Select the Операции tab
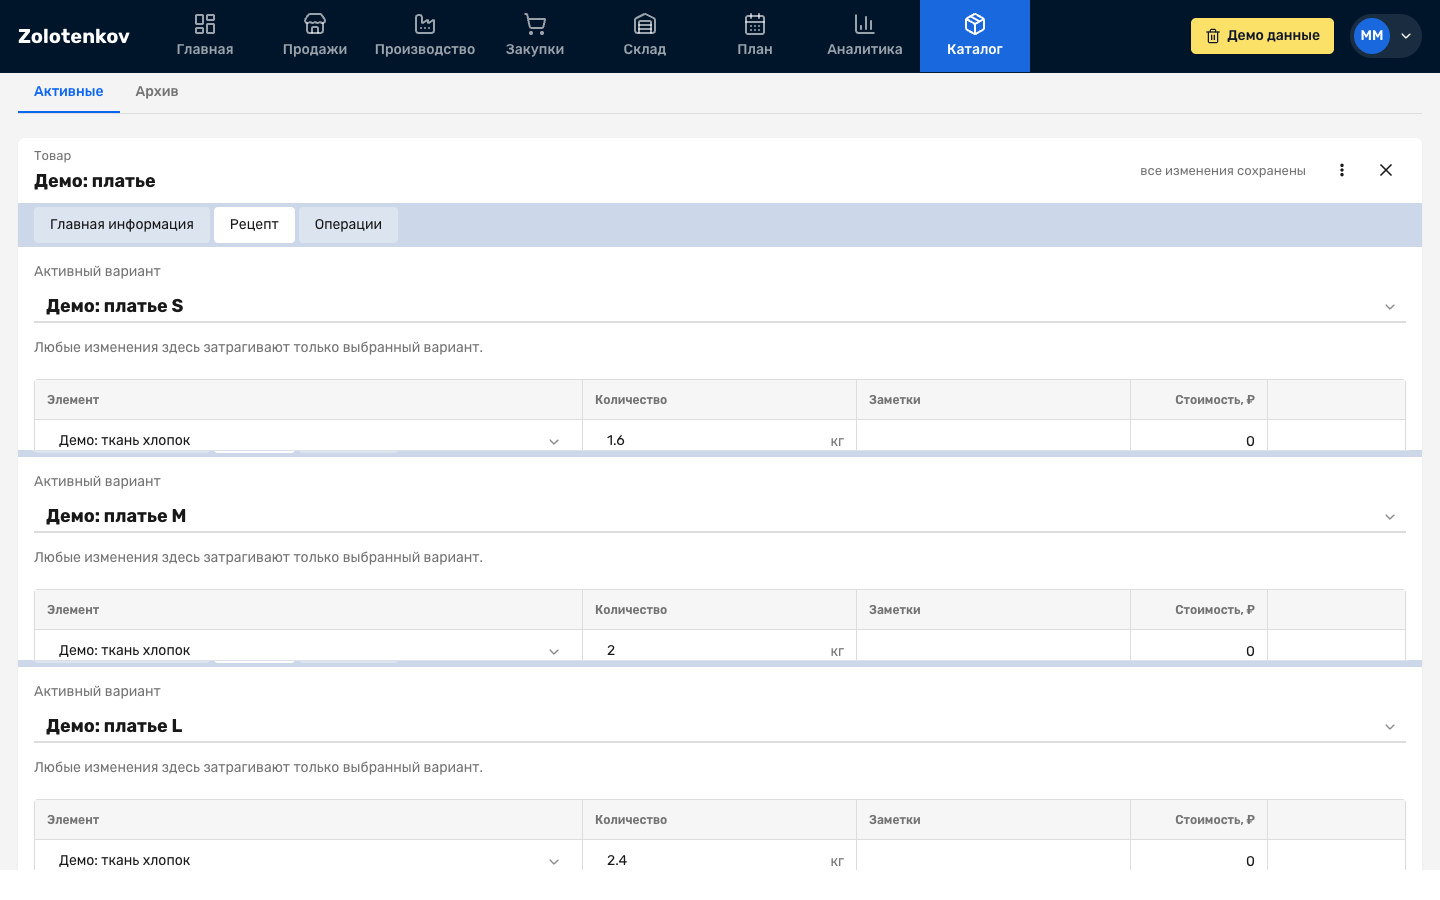Screen dimensions: 1440x900 [348, 224]
